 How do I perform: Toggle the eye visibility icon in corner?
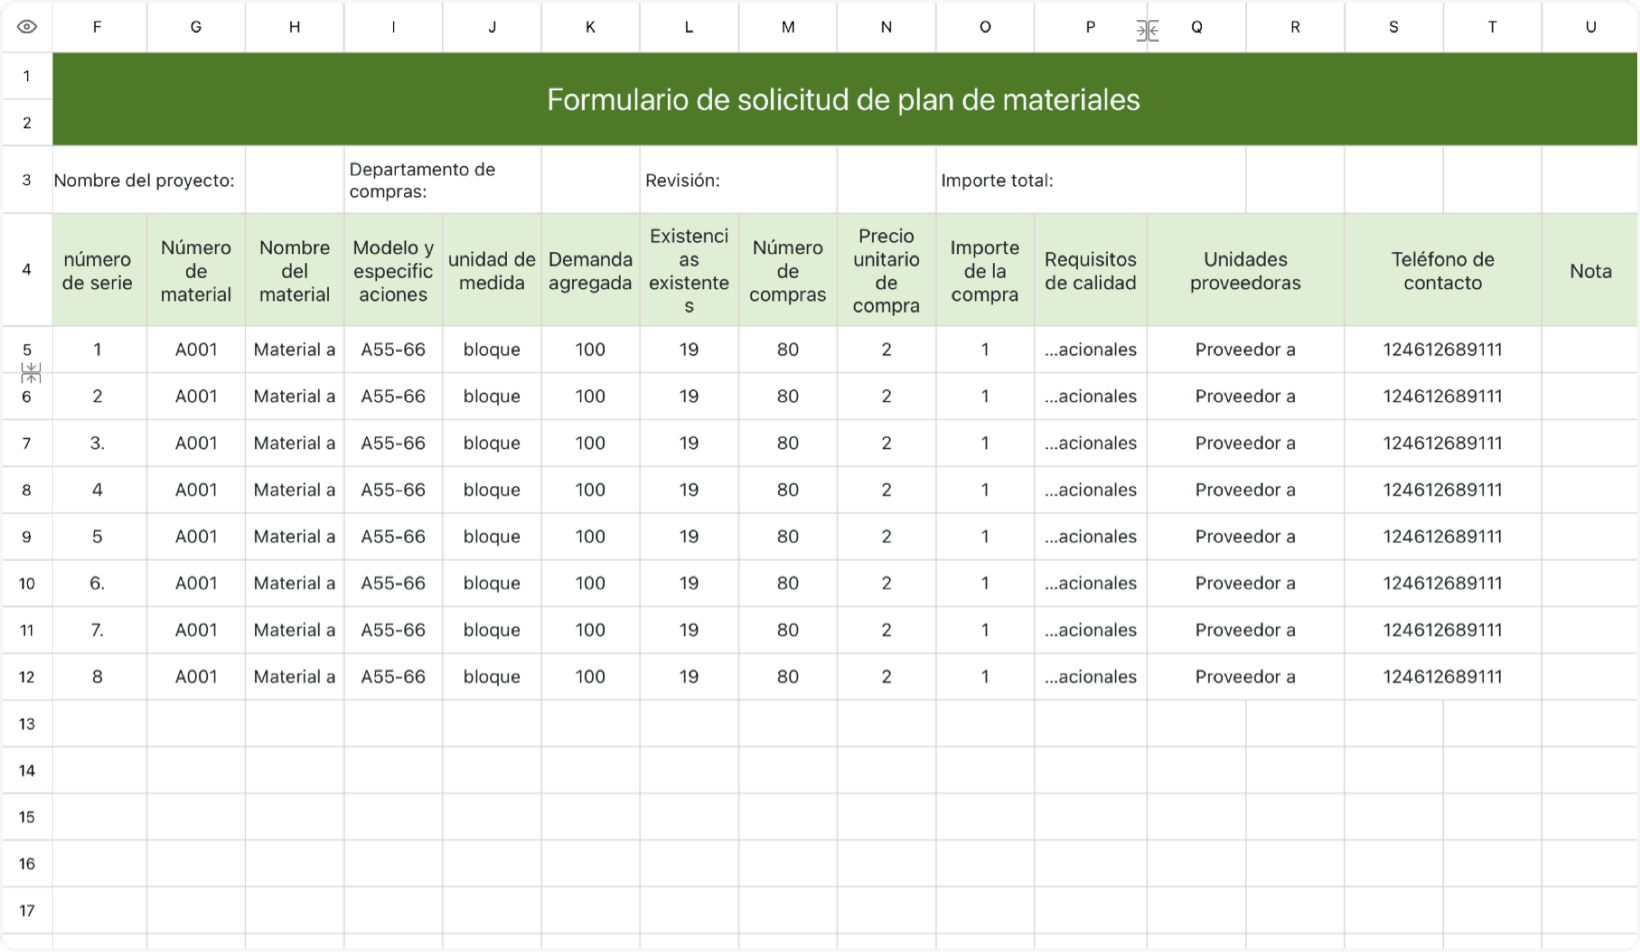[x=27, y=27]
